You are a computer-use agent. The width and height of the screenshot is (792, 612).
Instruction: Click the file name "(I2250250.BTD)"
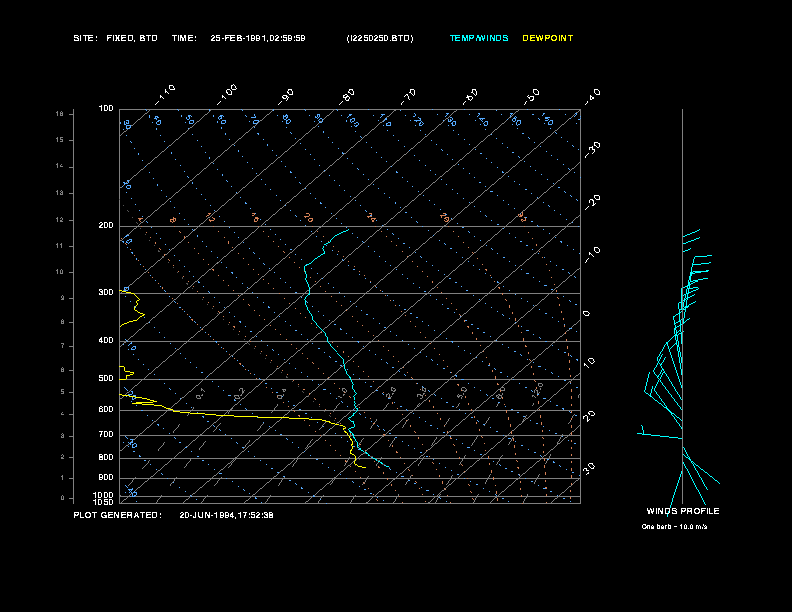pos(380,38)
